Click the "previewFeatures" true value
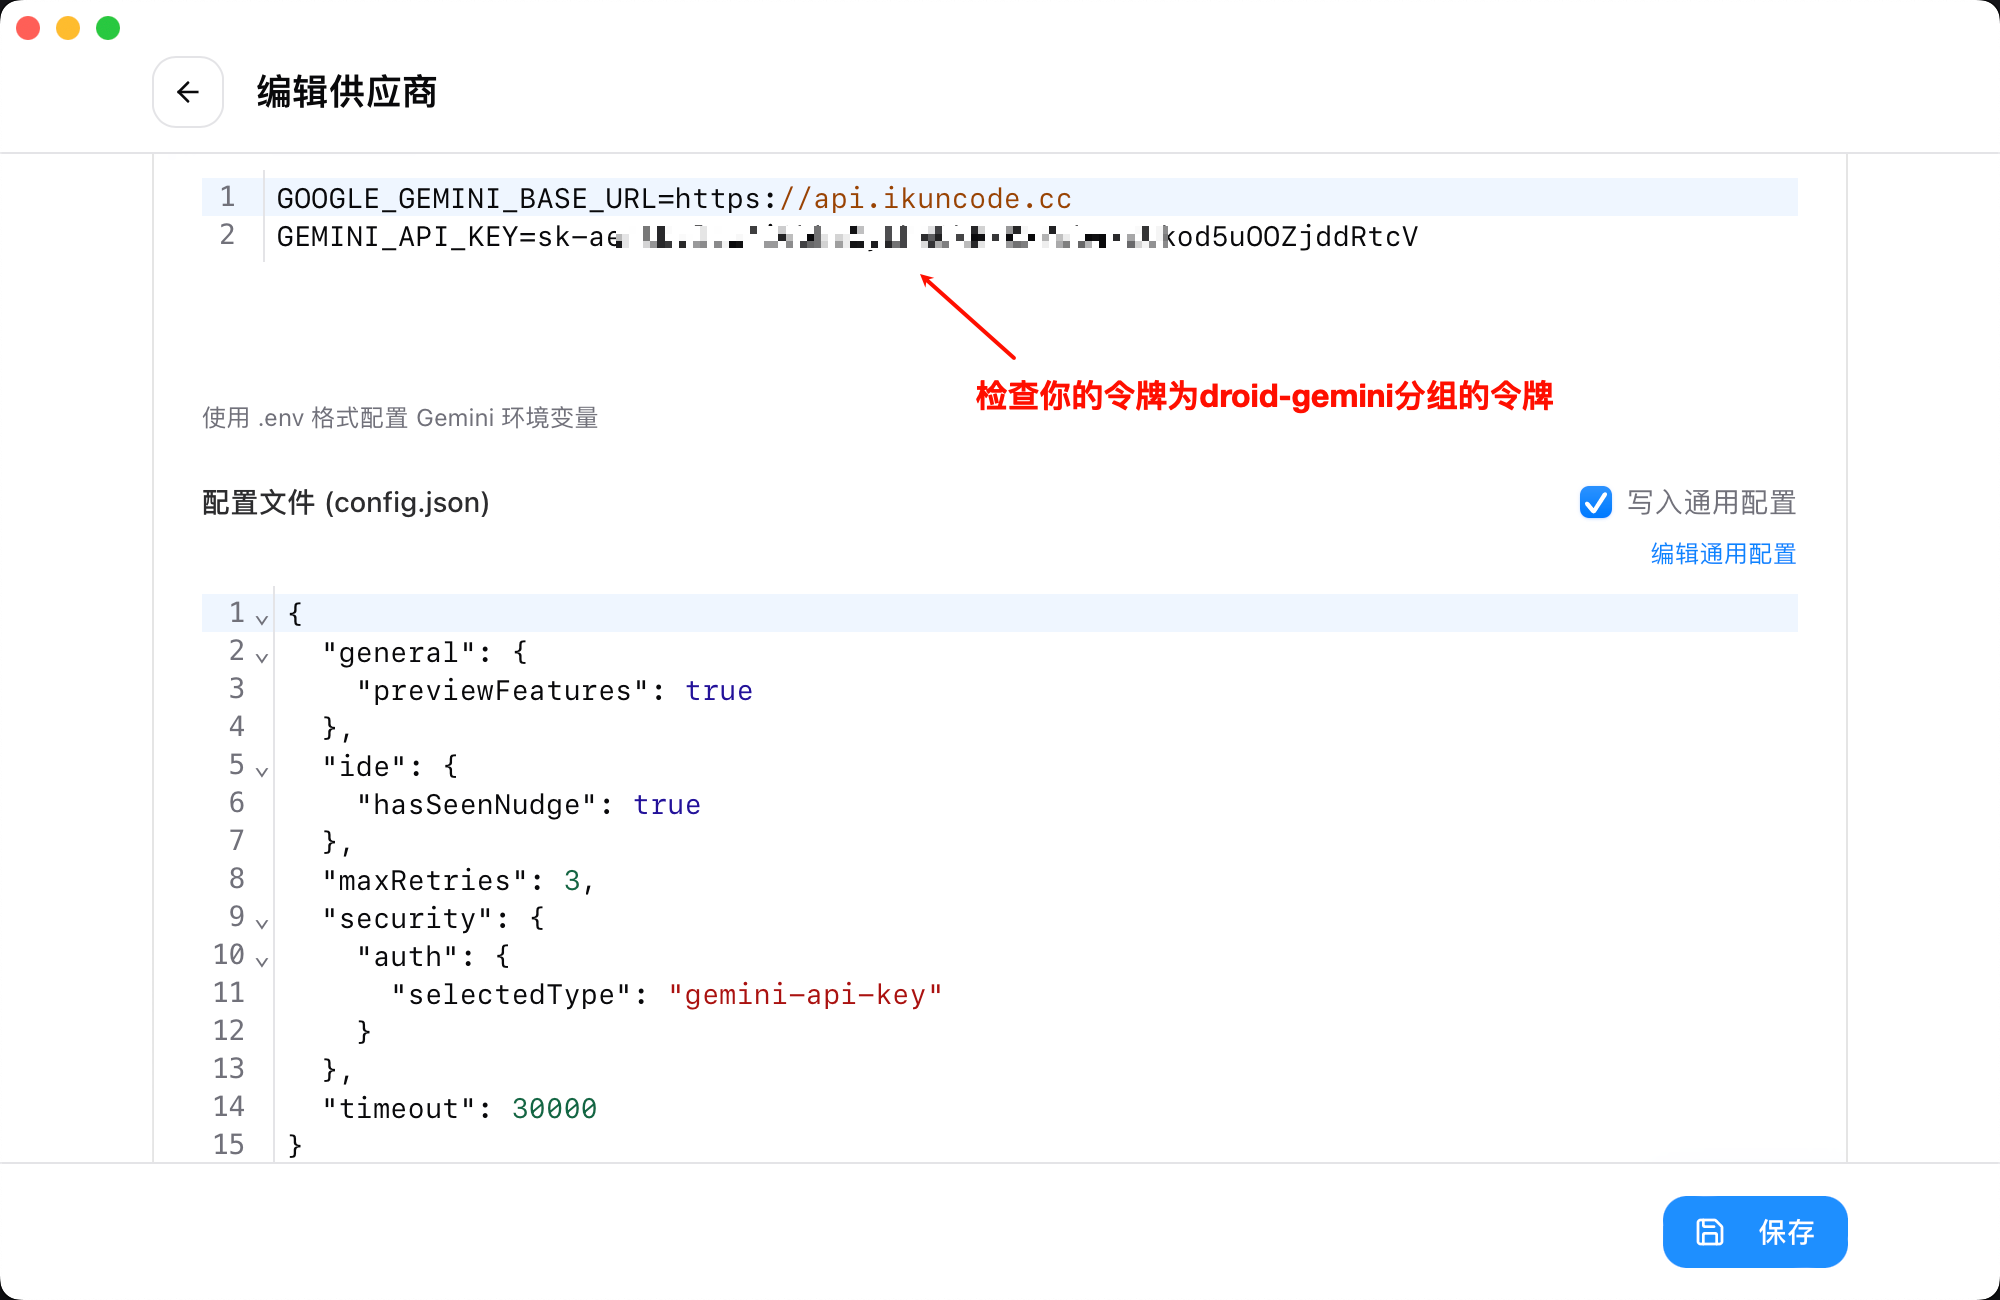This screenshot has height=1300, width=2000. 719,690
